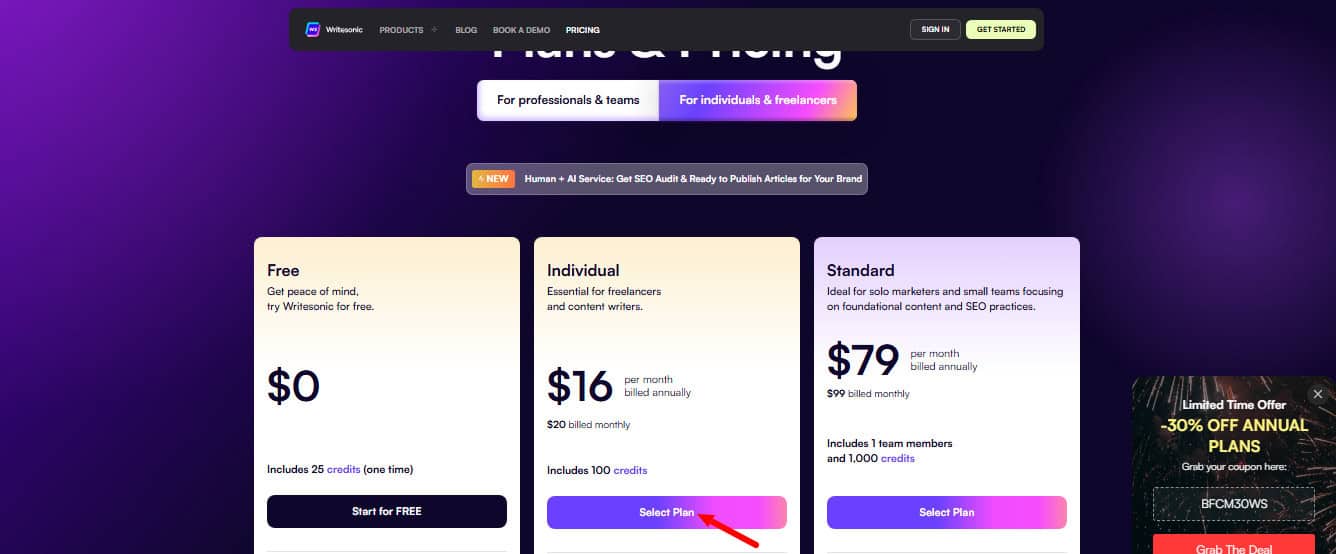The image size is (1336, 554).
Task: Open credits link in Free plan
Action: pyautogui.click(x=343, y=469)
